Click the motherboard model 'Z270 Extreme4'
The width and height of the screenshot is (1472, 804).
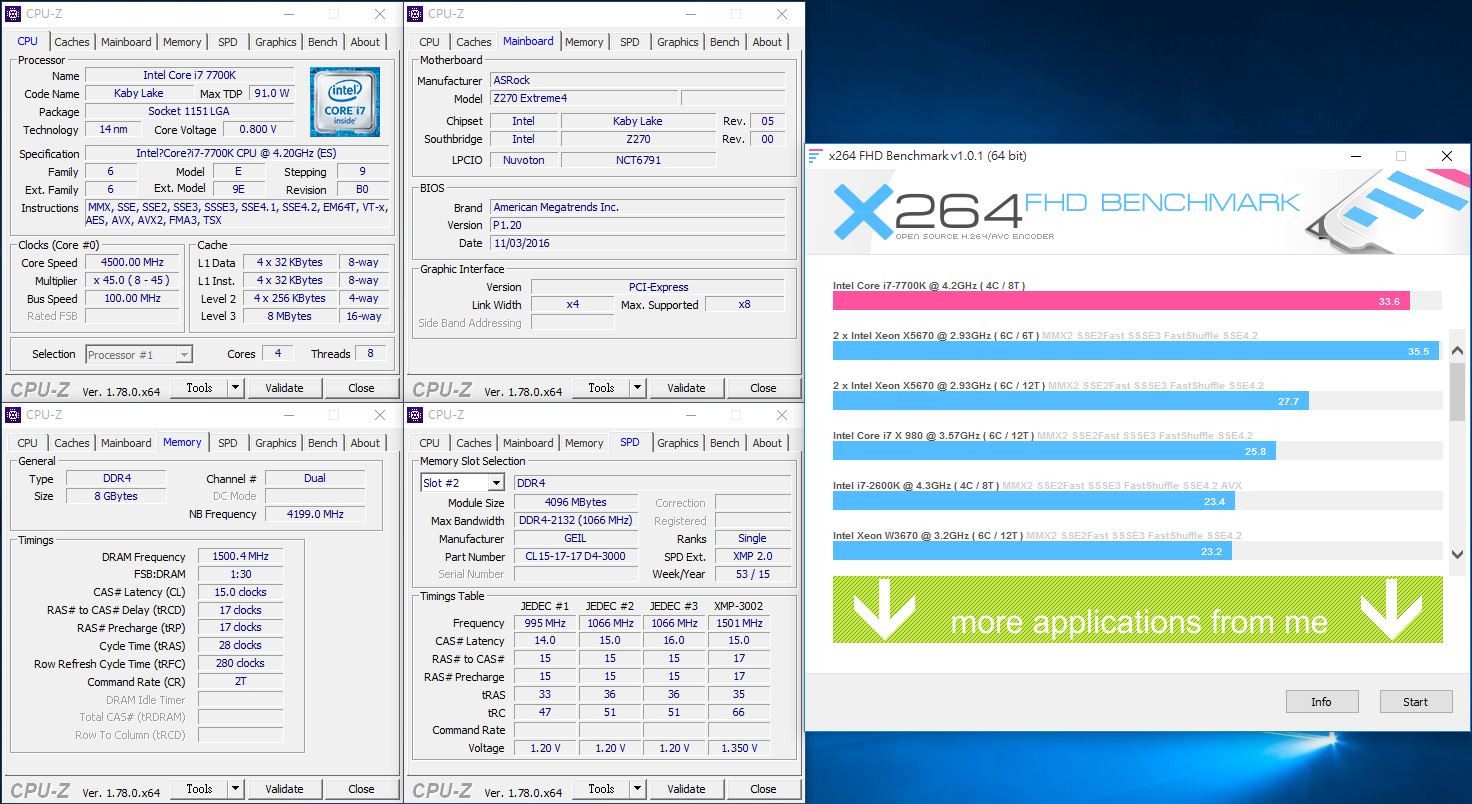[x=584, y=99]
